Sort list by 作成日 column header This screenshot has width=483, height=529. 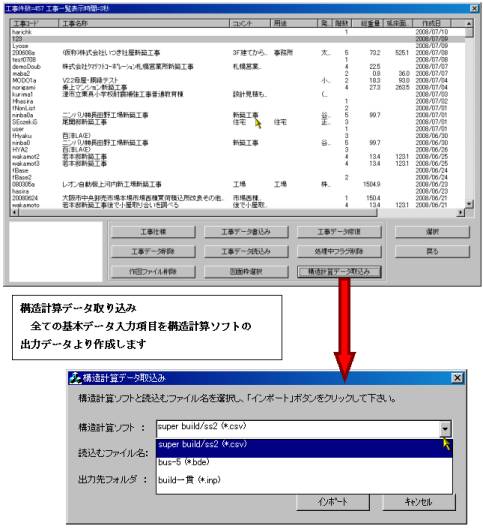(431, 23)
